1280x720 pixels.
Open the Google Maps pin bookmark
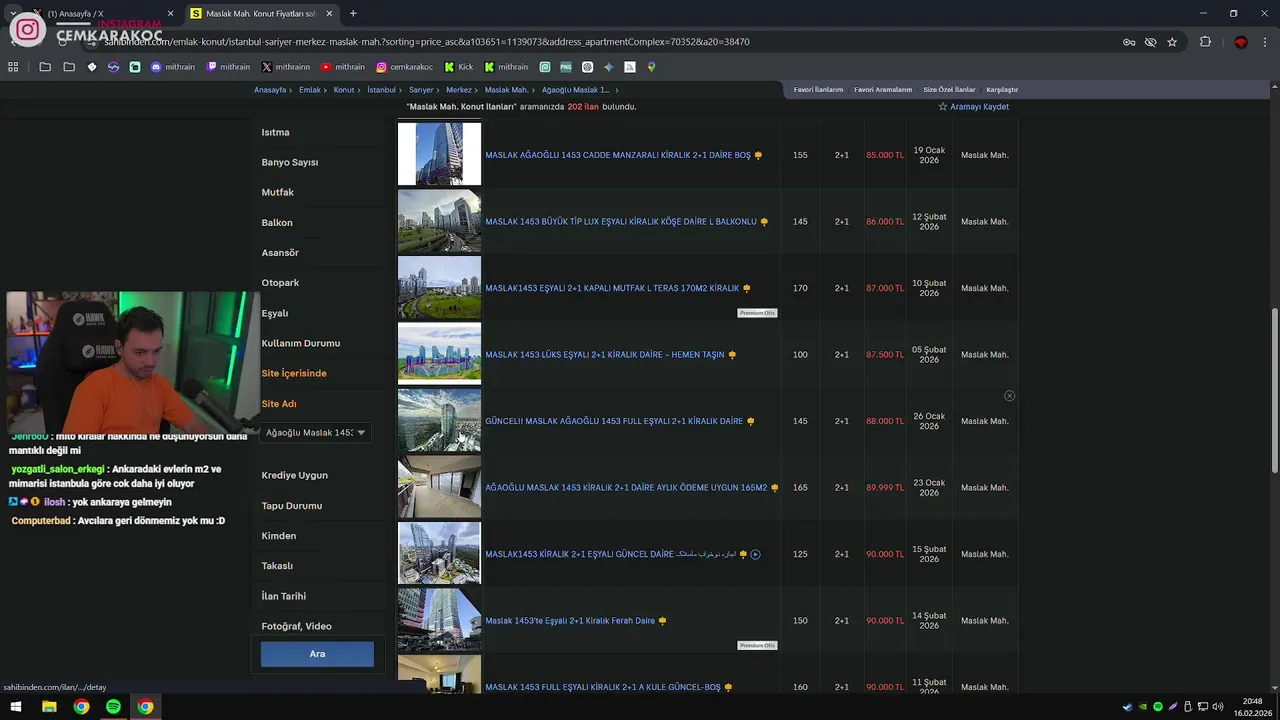pyautogui.click(x=651, y=67)
